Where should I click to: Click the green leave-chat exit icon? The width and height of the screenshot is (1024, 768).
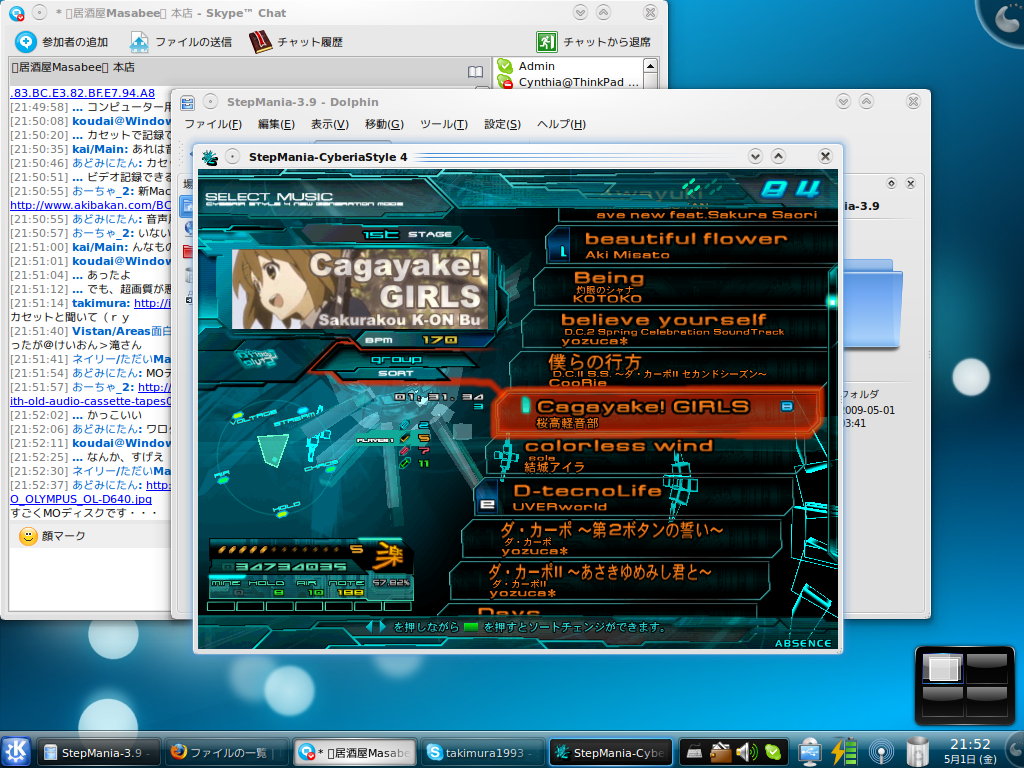(547, 42)
